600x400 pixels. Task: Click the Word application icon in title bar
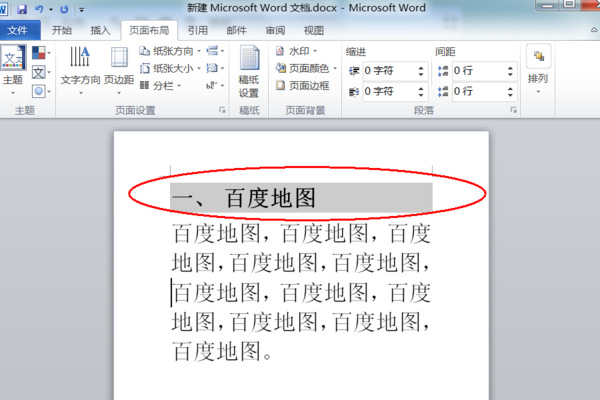[x=3, y=9]
